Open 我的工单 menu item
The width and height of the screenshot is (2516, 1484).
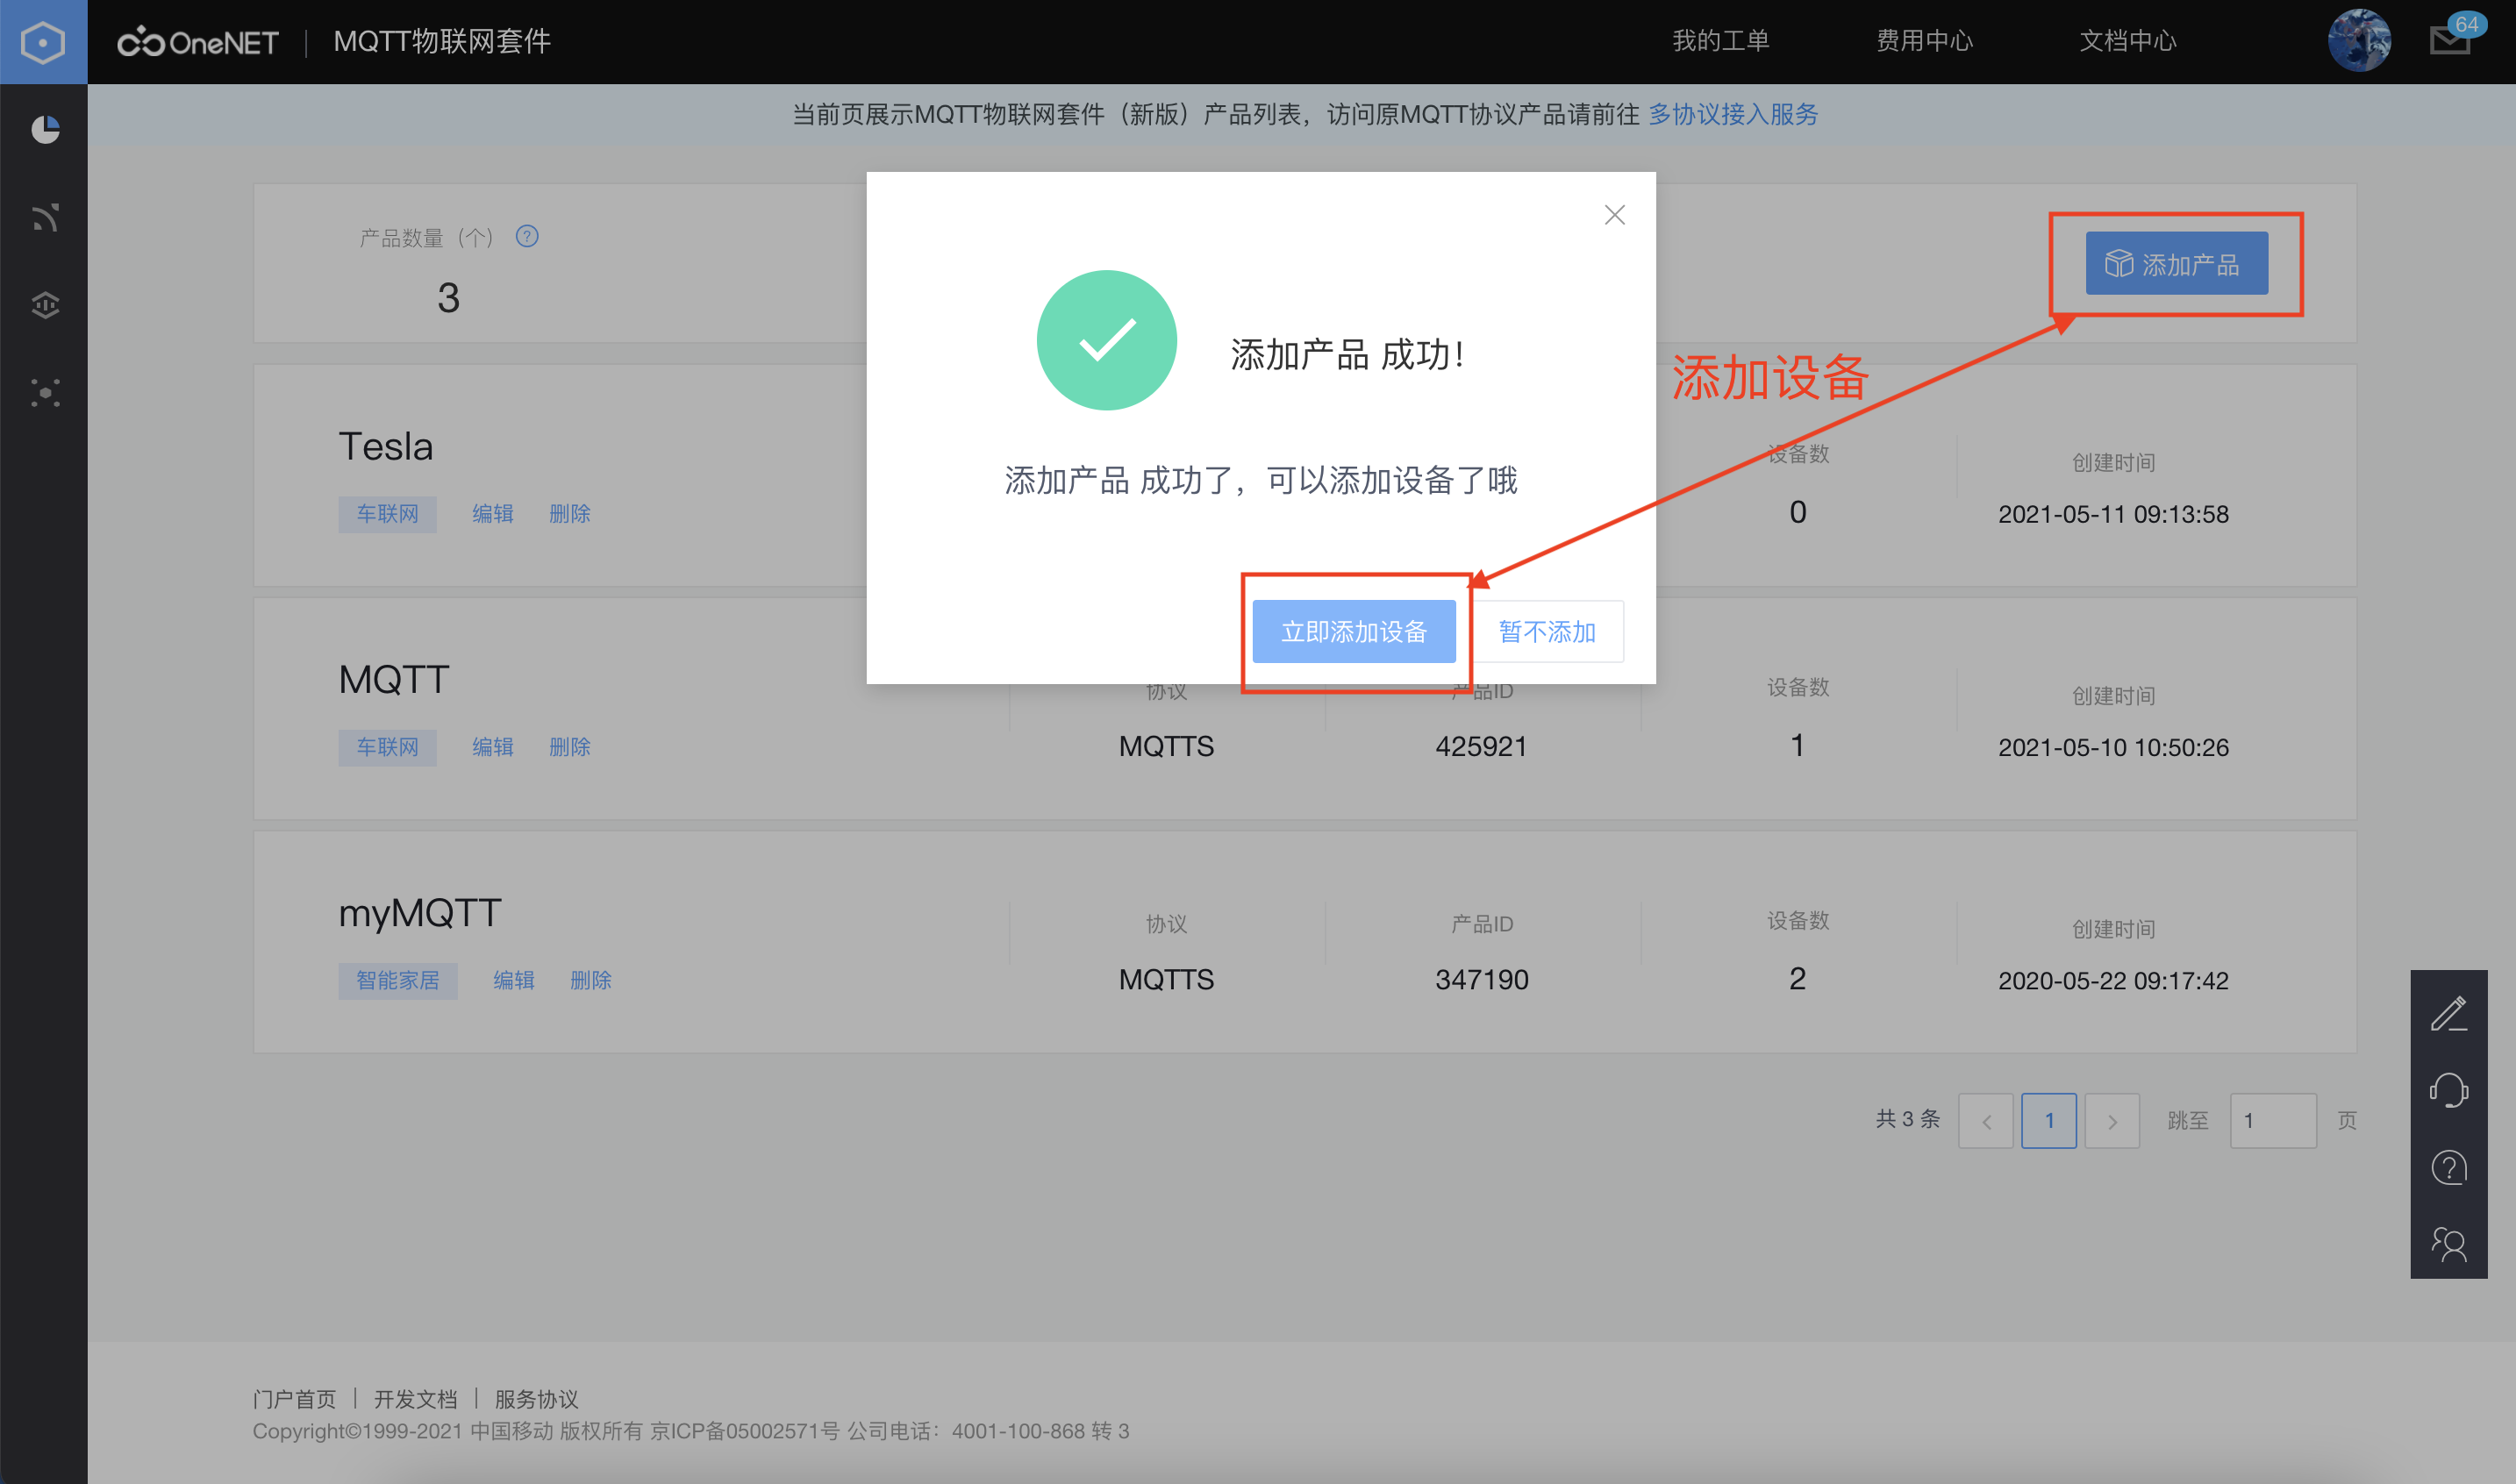(x=1722, y=41)
